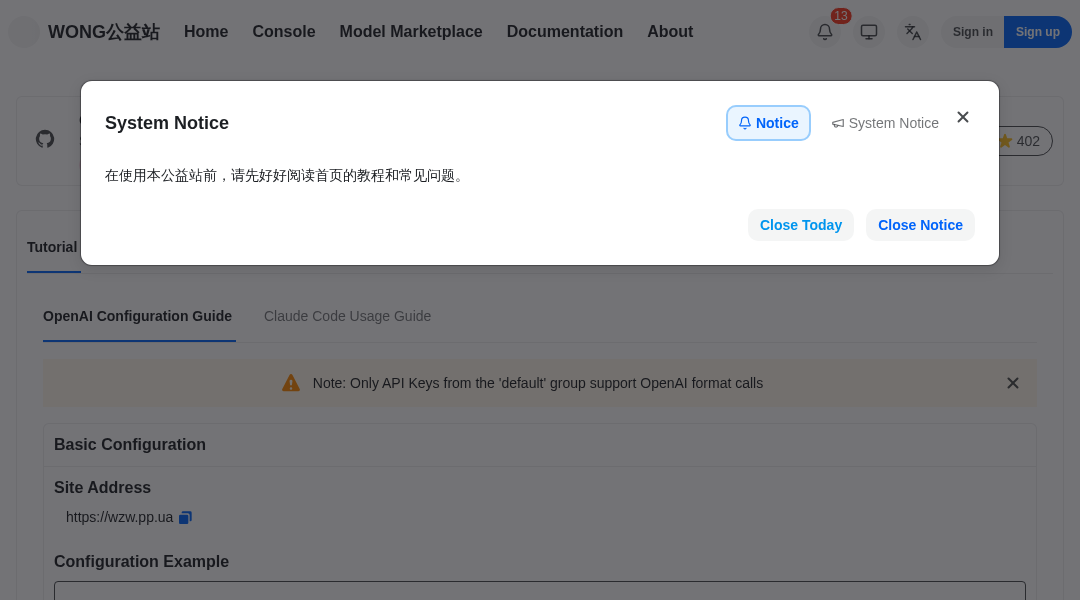Viewport: 1080px width, 600px height.
Task: Toggle the theme monitor icon in header
Action: coord(869,32)
